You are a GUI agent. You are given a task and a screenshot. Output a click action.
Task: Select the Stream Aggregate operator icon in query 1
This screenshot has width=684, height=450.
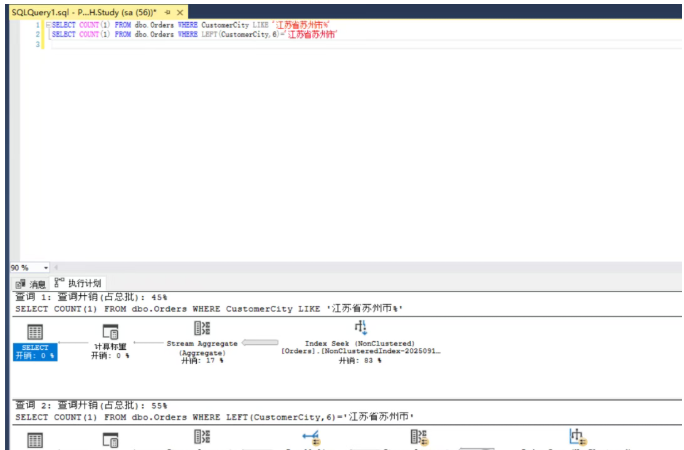(202, 328)
